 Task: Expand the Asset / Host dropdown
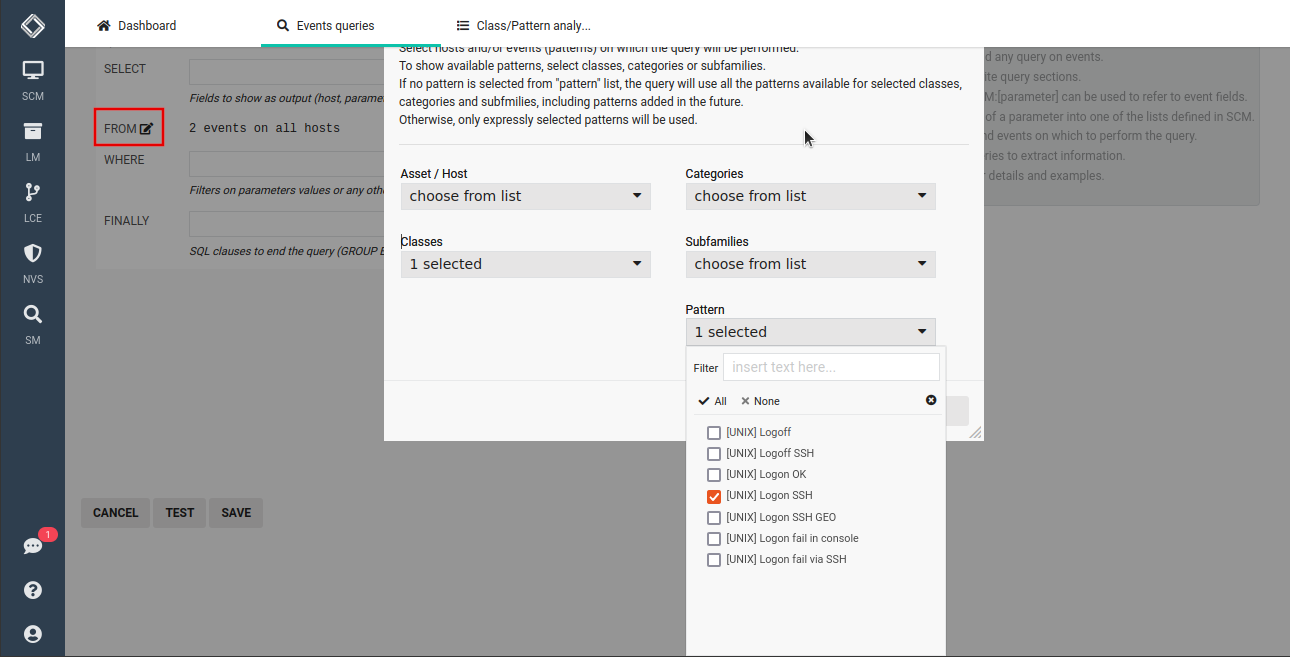tap(525, 196)
